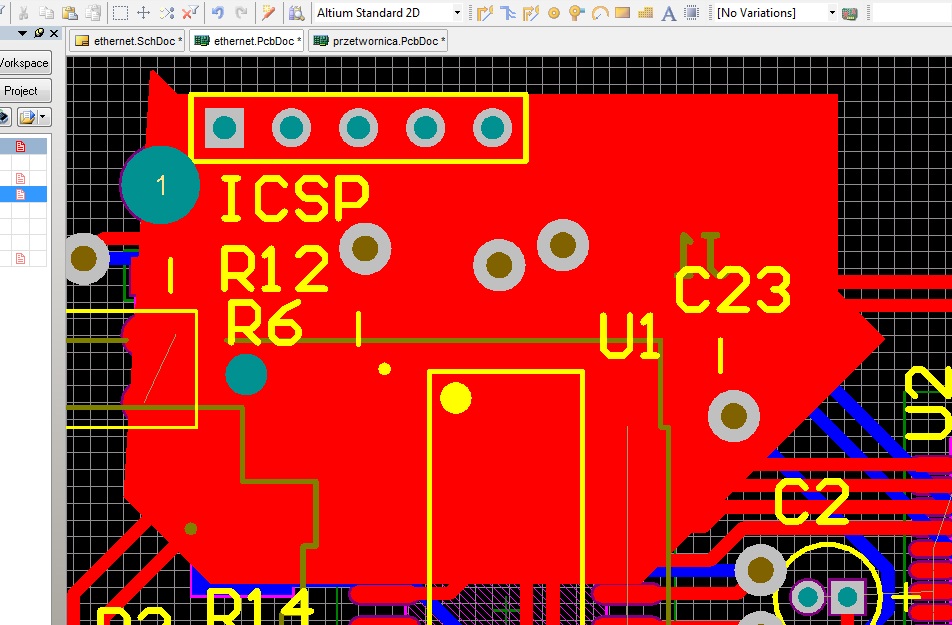Screen dimensions: 952x625
Task: Start Interactive Routing tool
Action: click(x=484, y=12)
